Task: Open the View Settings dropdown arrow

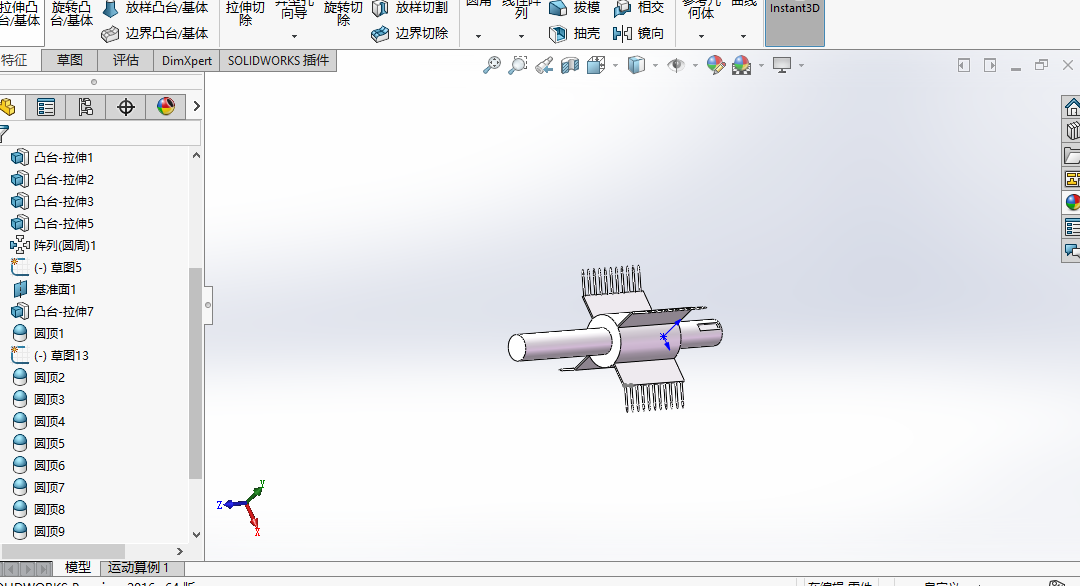Action: point(801,66)
